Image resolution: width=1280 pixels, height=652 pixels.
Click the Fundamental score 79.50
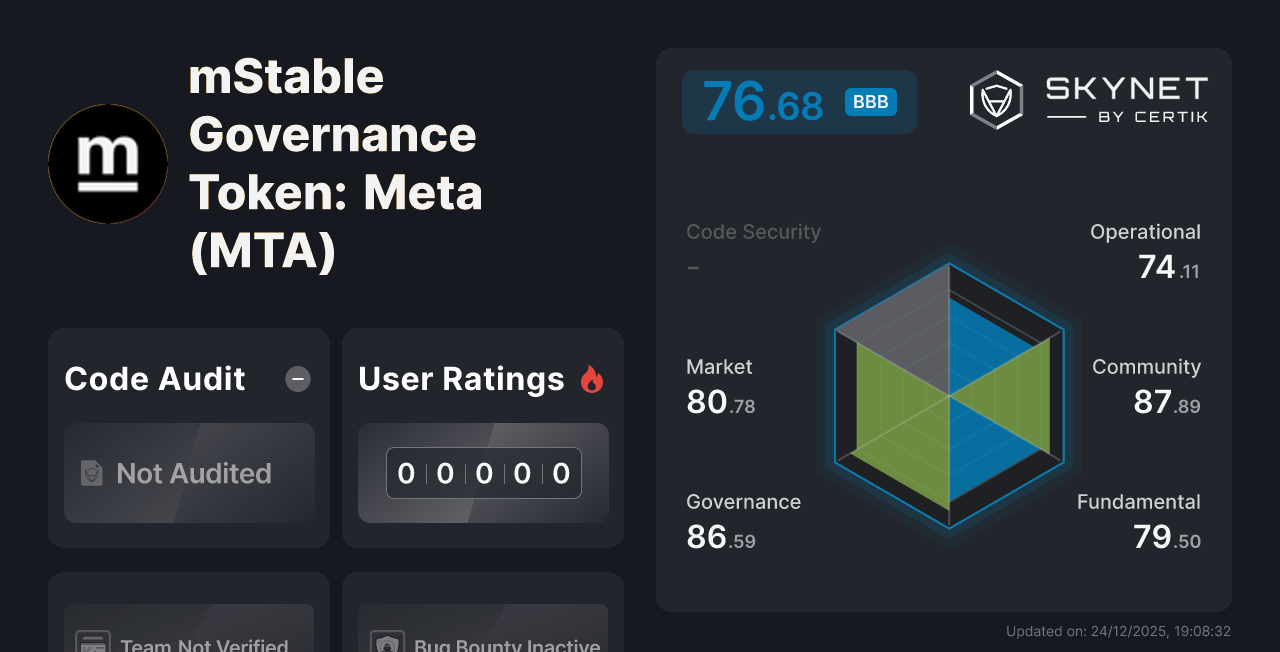point(1165,539)
